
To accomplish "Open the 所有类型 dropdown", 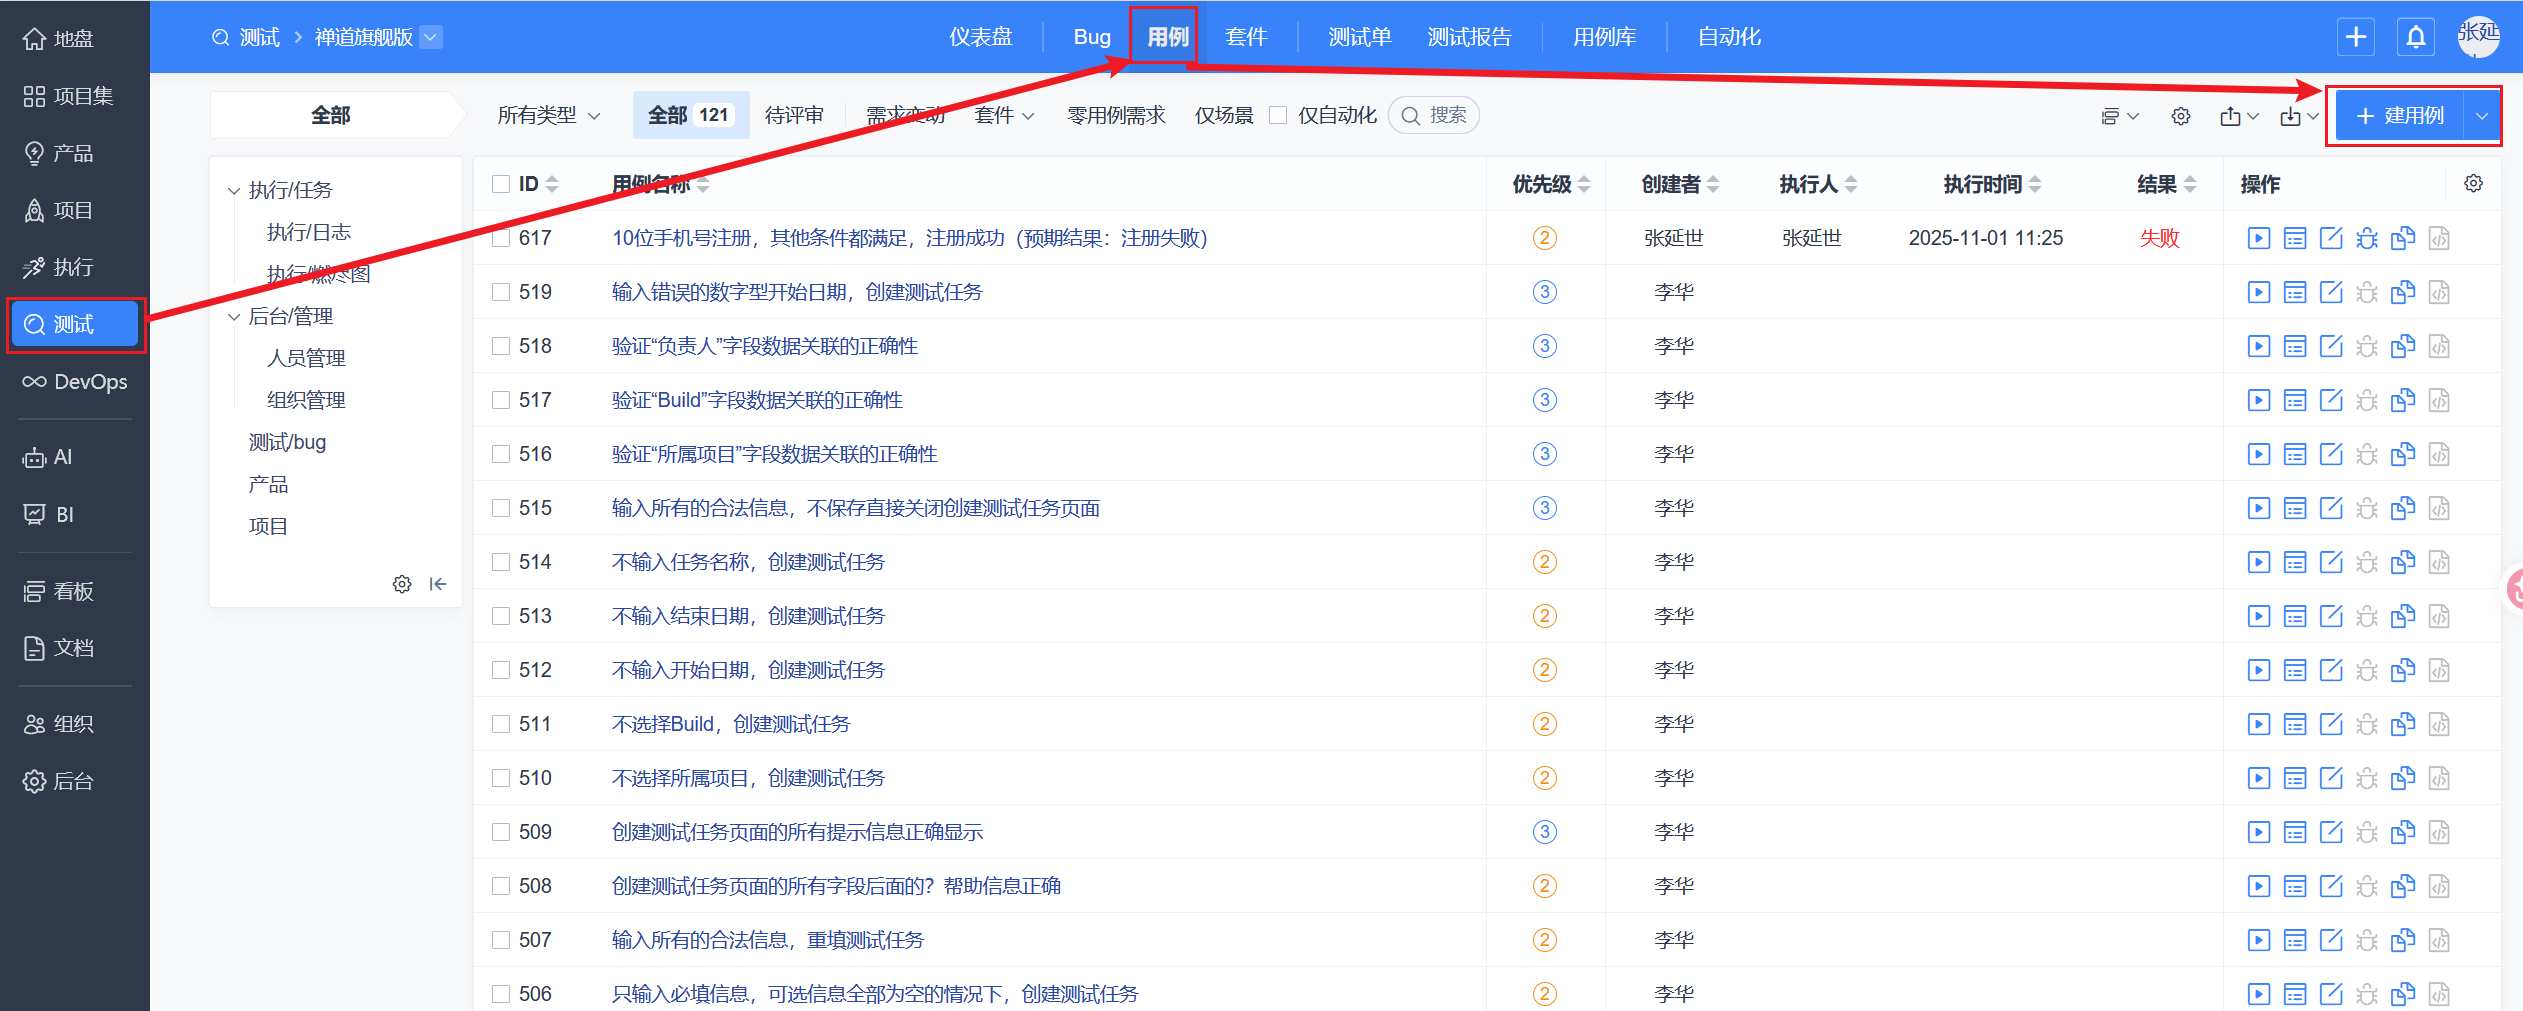I will 548,116.
